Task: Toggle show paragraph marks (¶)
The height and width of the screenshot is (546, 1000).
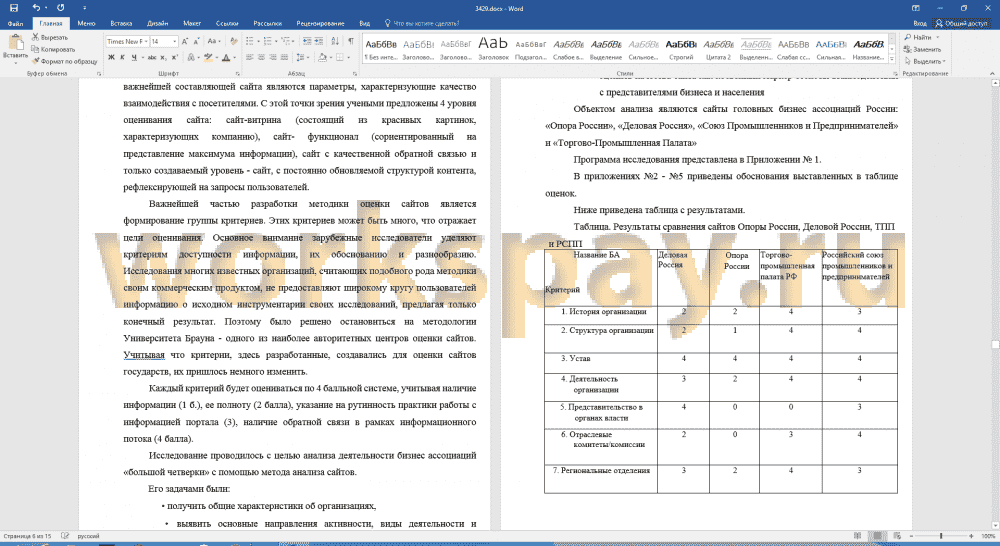Action: tap(351, 41)
